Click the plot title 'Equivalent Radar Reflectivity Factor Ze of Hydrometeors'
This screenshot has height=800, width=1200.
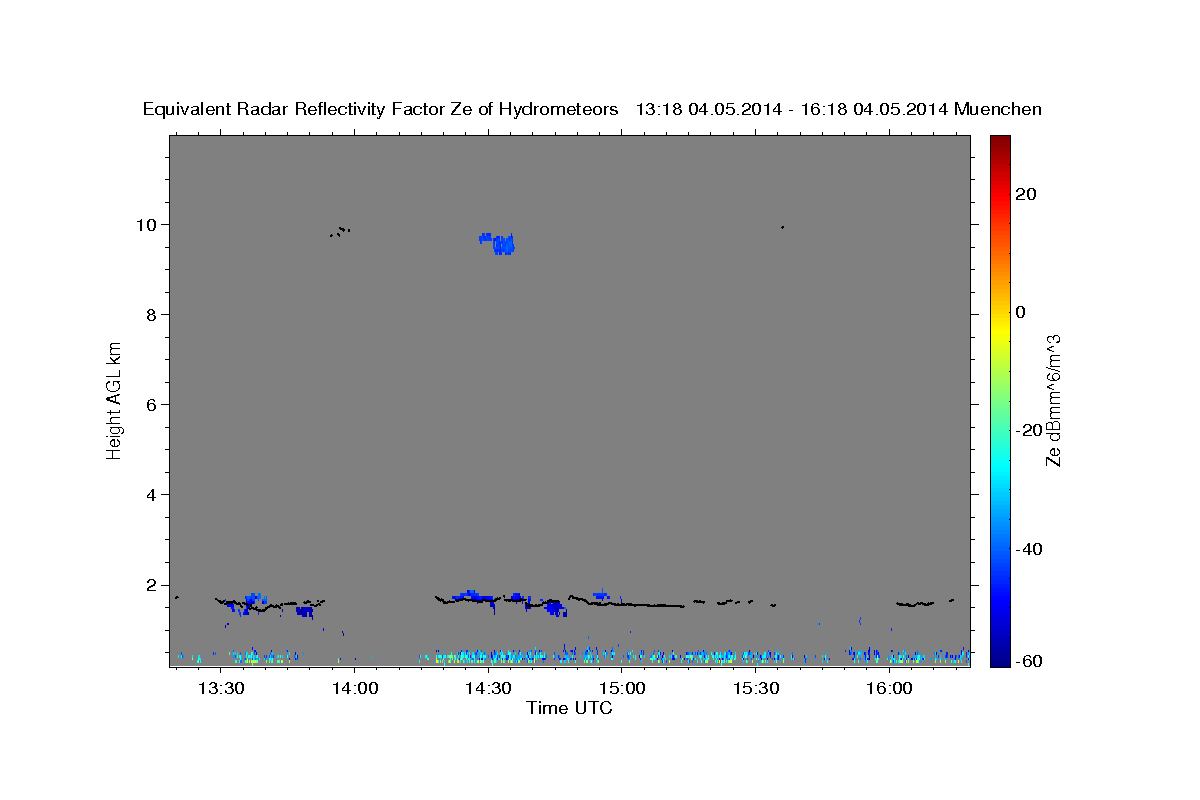click(380, 110)
